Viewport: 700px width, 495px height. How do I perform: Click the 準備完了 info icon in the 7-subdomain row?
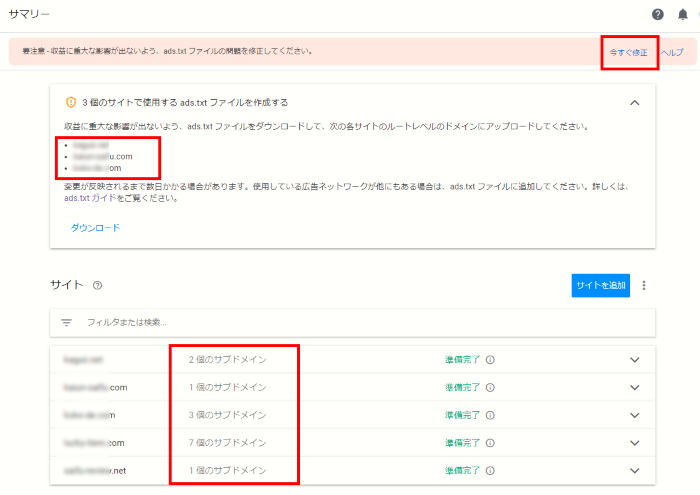(490, 442)
